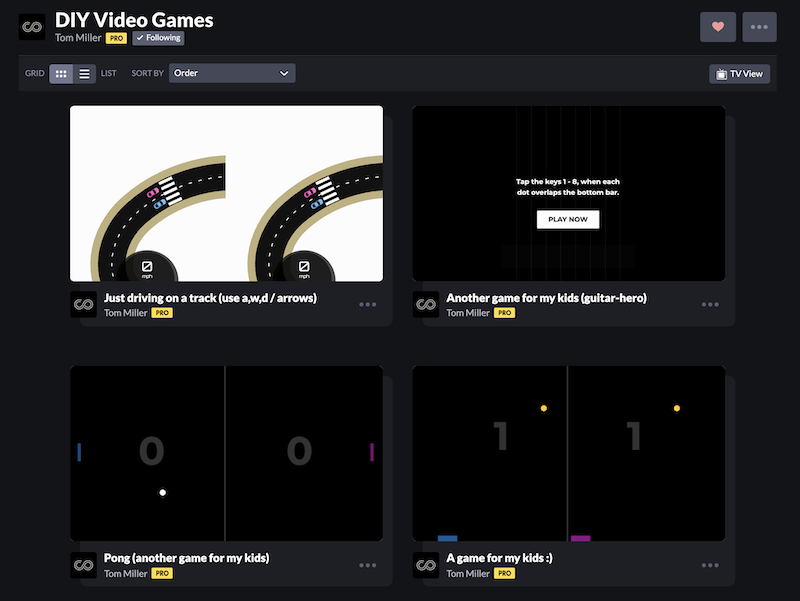The image size is (800, 601).
Task: Open more options for A game for my kids
Action: click(x=710, y=565)
